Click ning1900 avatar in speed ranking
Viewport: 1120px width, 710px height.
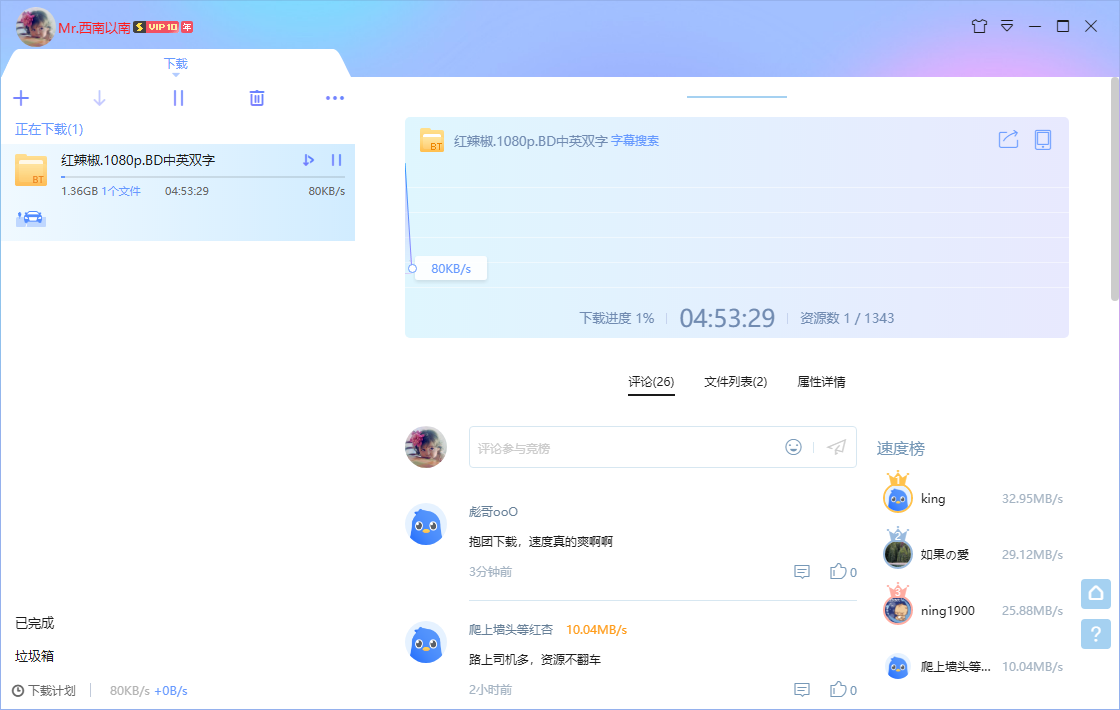[x=898, y=609]
